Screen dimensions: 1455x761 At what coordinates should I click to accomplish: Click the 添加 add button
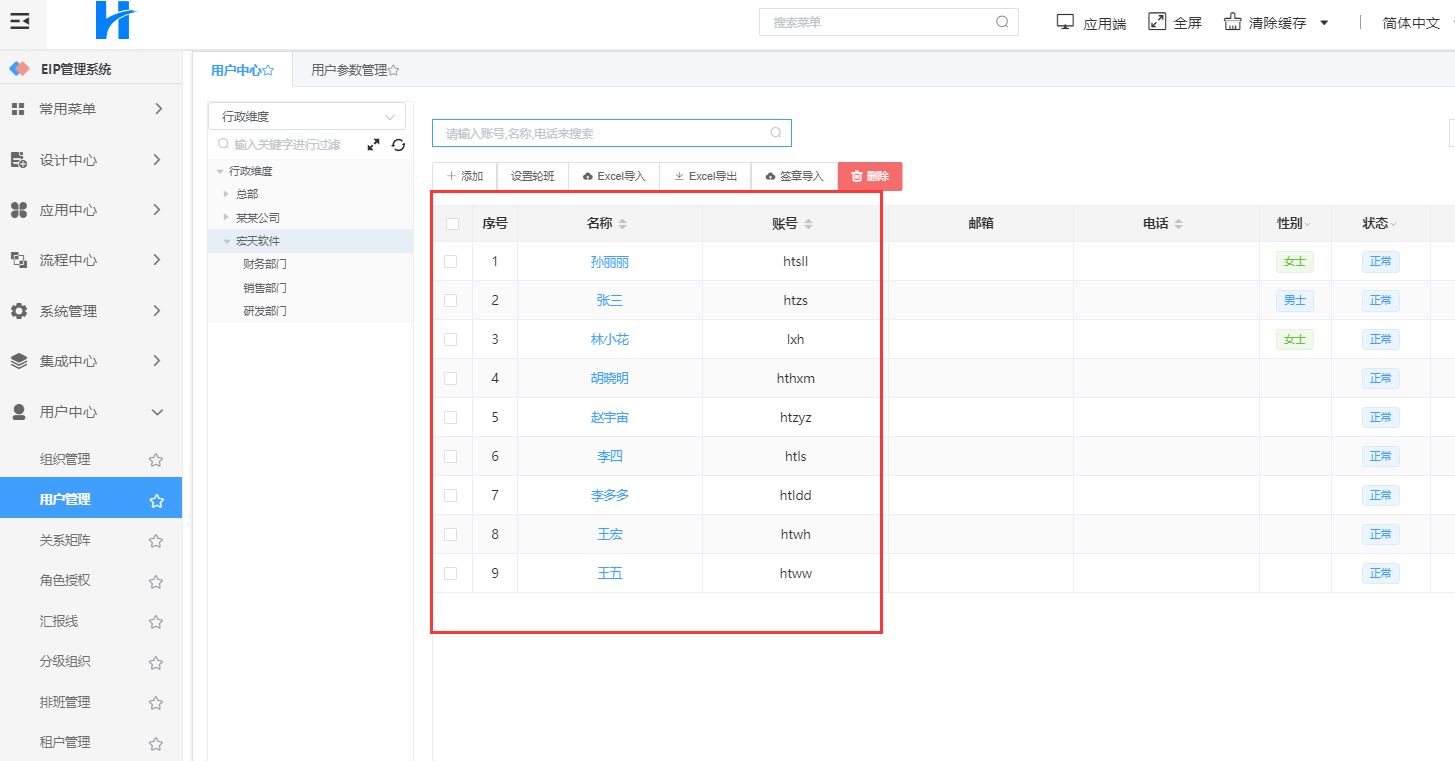464,176
